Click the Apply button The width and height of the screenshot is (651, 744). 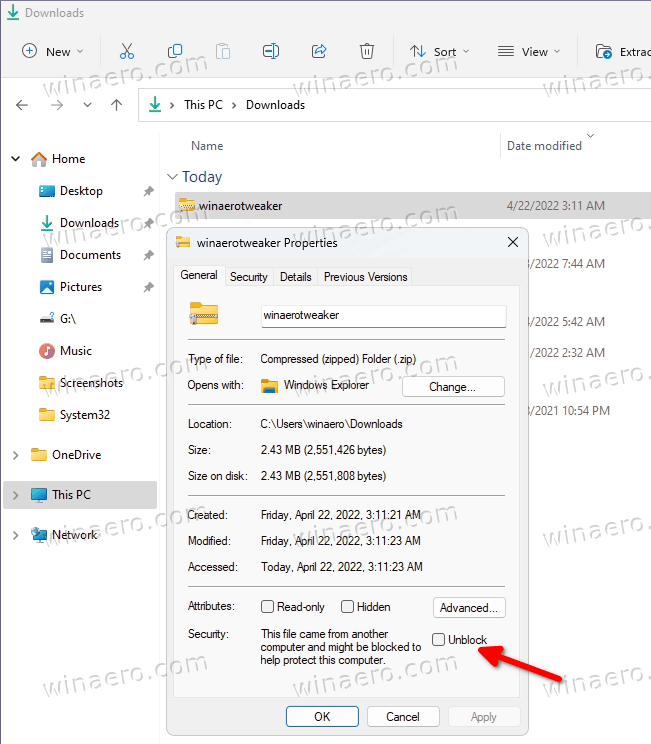pos(484,716)
